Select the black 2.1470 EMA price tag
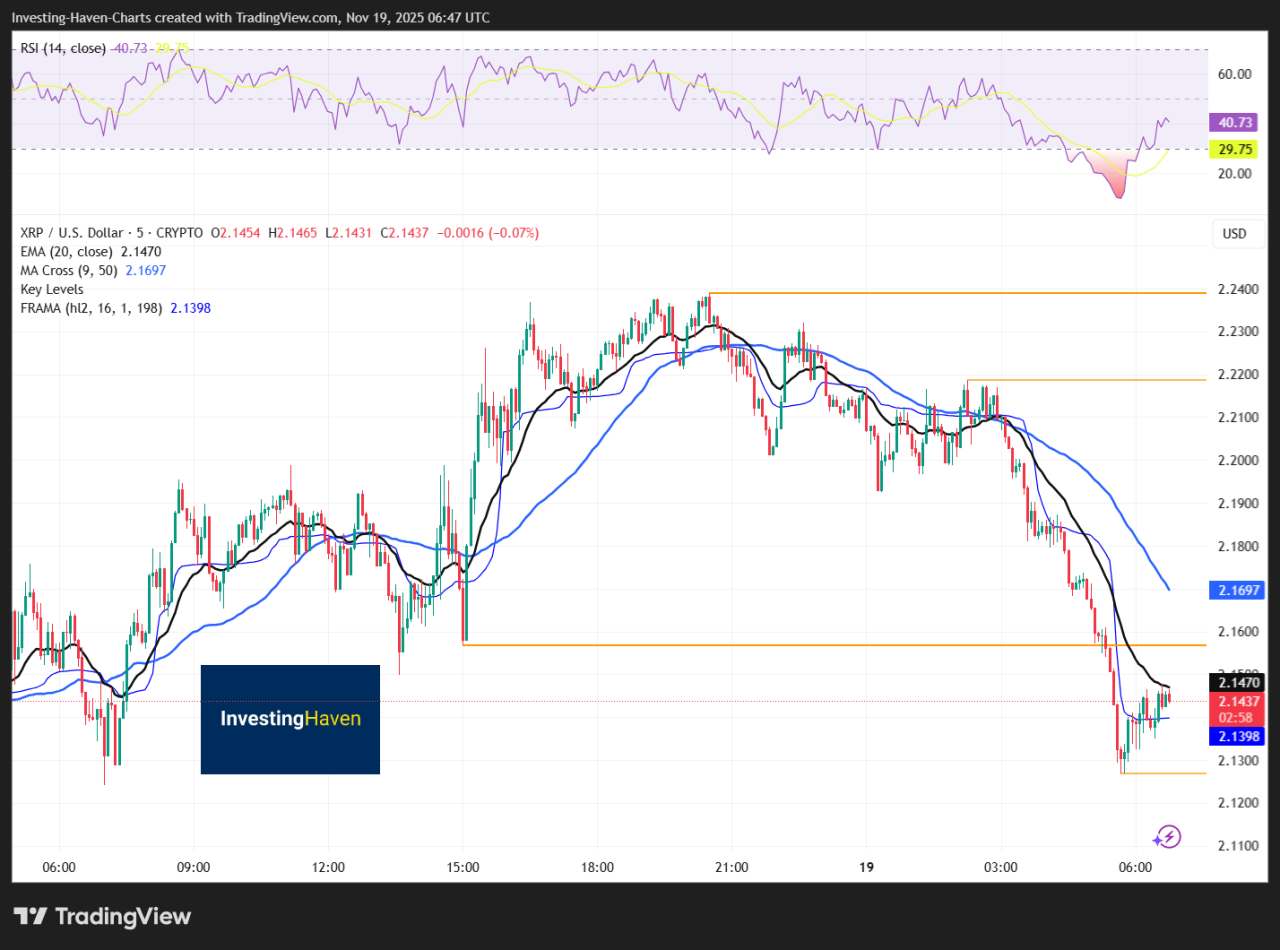The width and height of the screenshot is (1280, 950). (x=1237, y=683)
